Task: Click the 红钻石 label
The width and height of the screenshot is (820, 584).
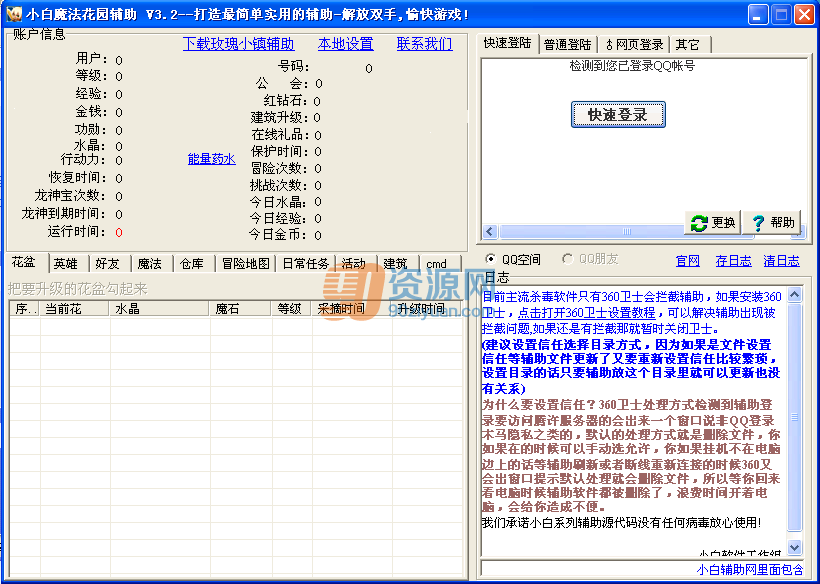Action: pos(286,100)
